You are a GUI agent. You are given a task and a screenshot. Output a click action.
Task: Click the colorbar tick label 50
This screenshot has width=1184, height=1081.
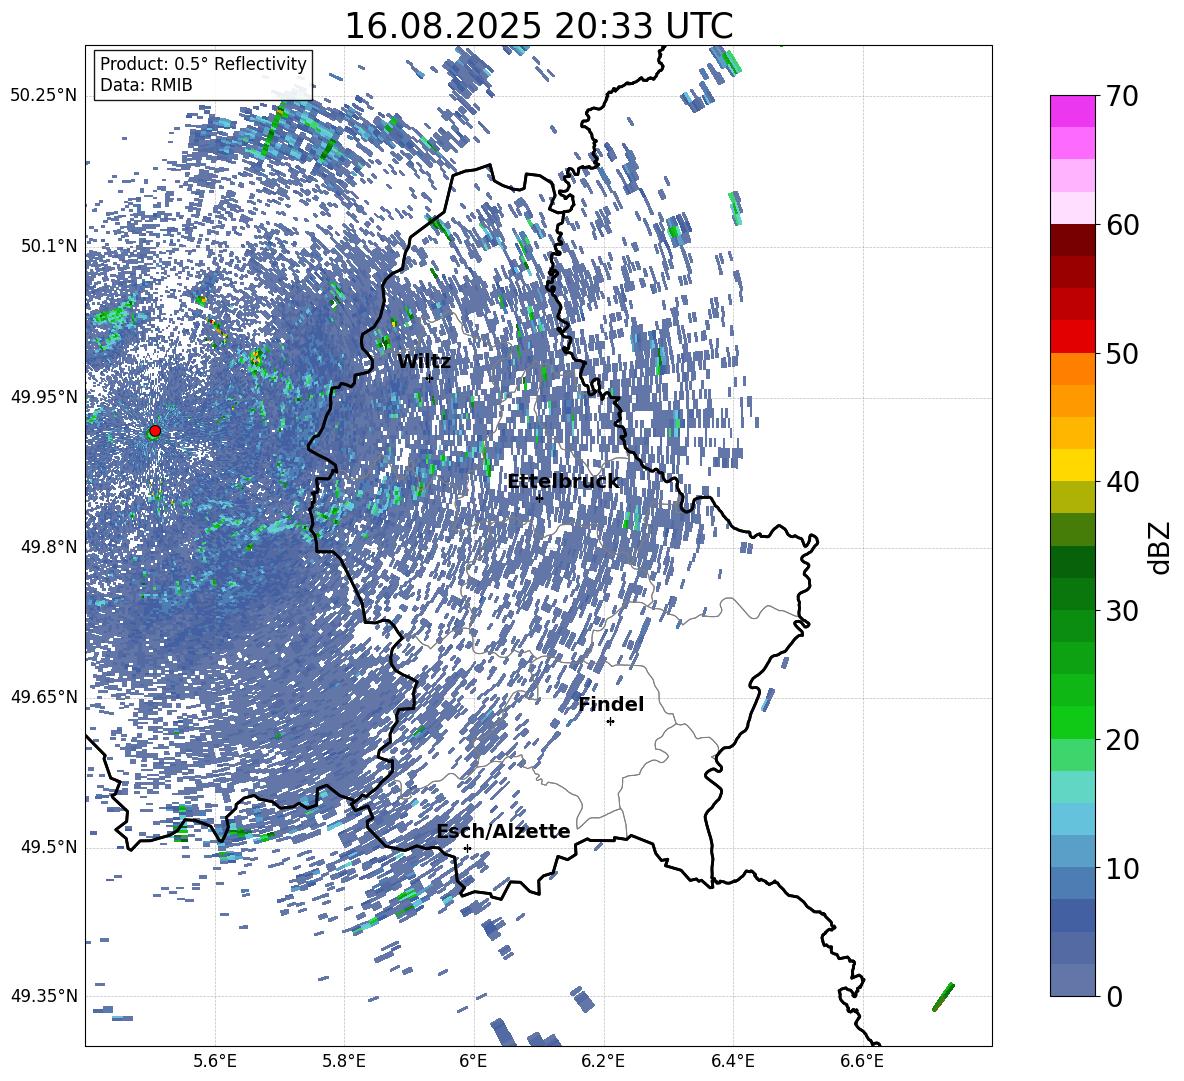click(x=1121, y=353)
